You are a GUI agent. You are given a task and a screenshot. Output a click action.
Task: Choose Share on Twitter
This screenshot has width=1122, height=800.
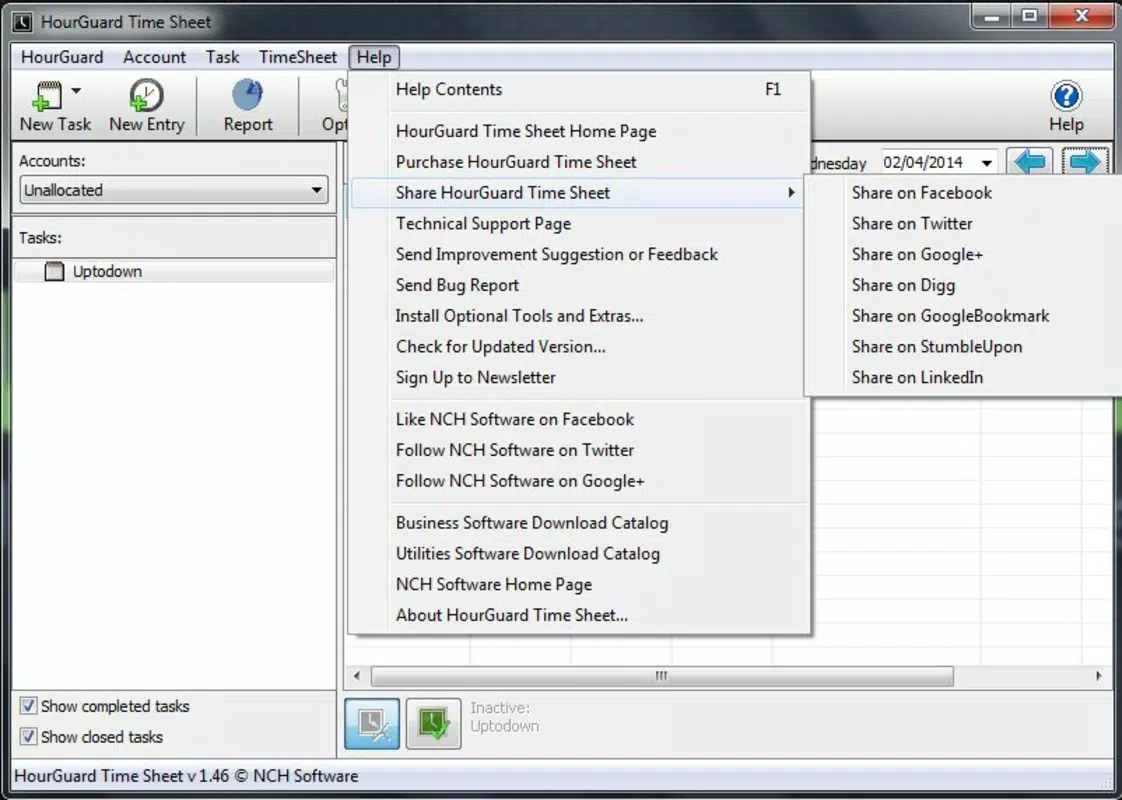tap(964, 223)
